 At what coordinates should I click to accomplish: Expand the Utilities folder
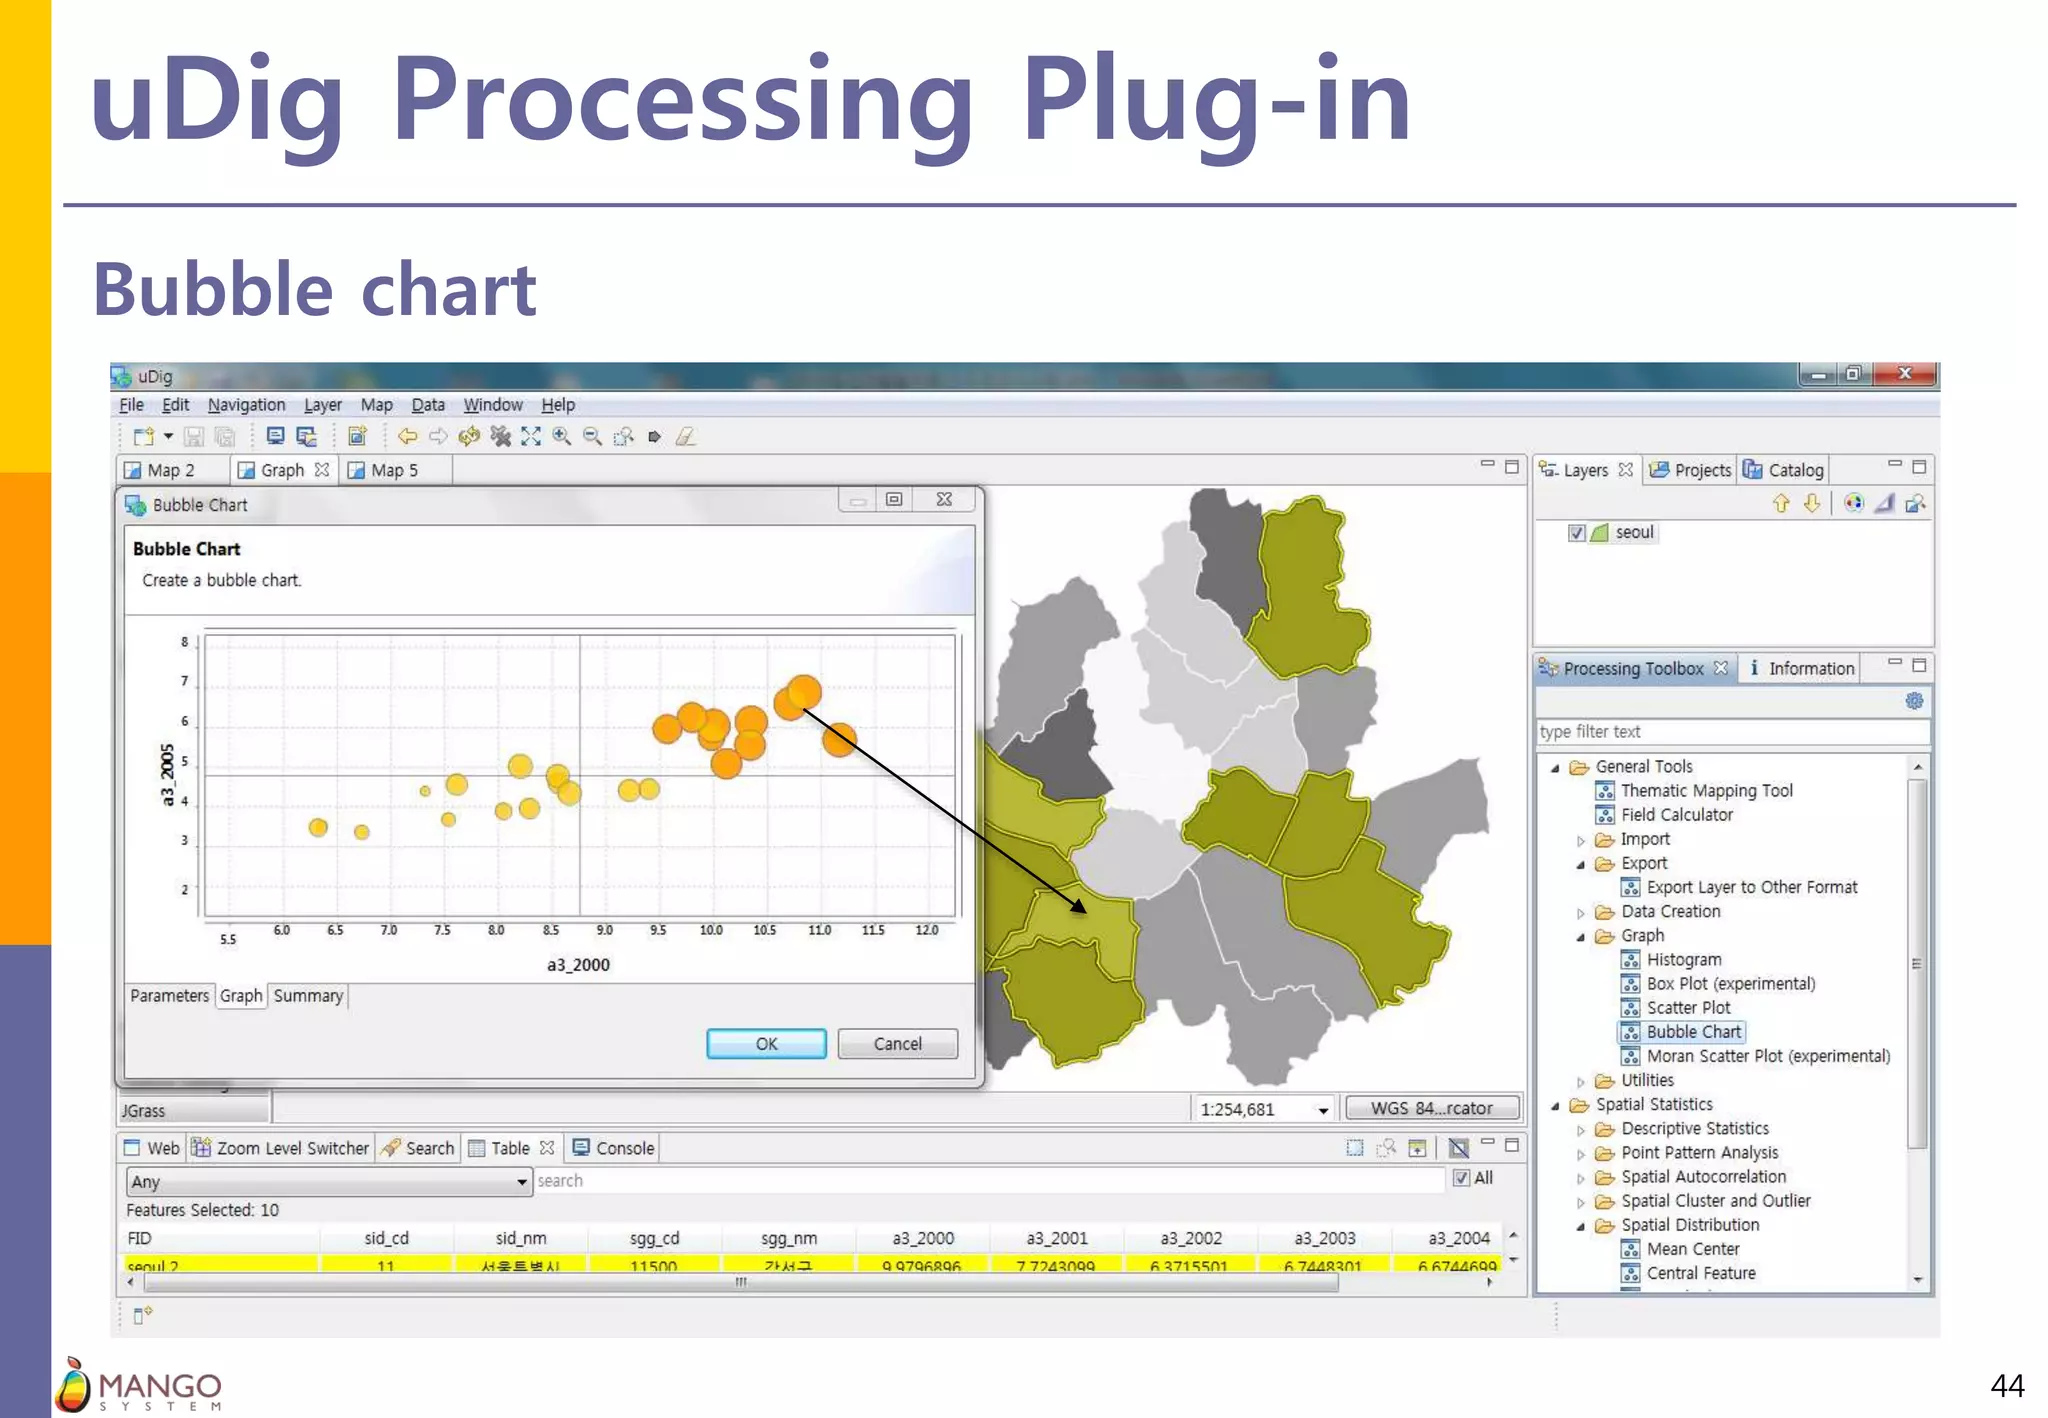click(x=1581, y=1082)
